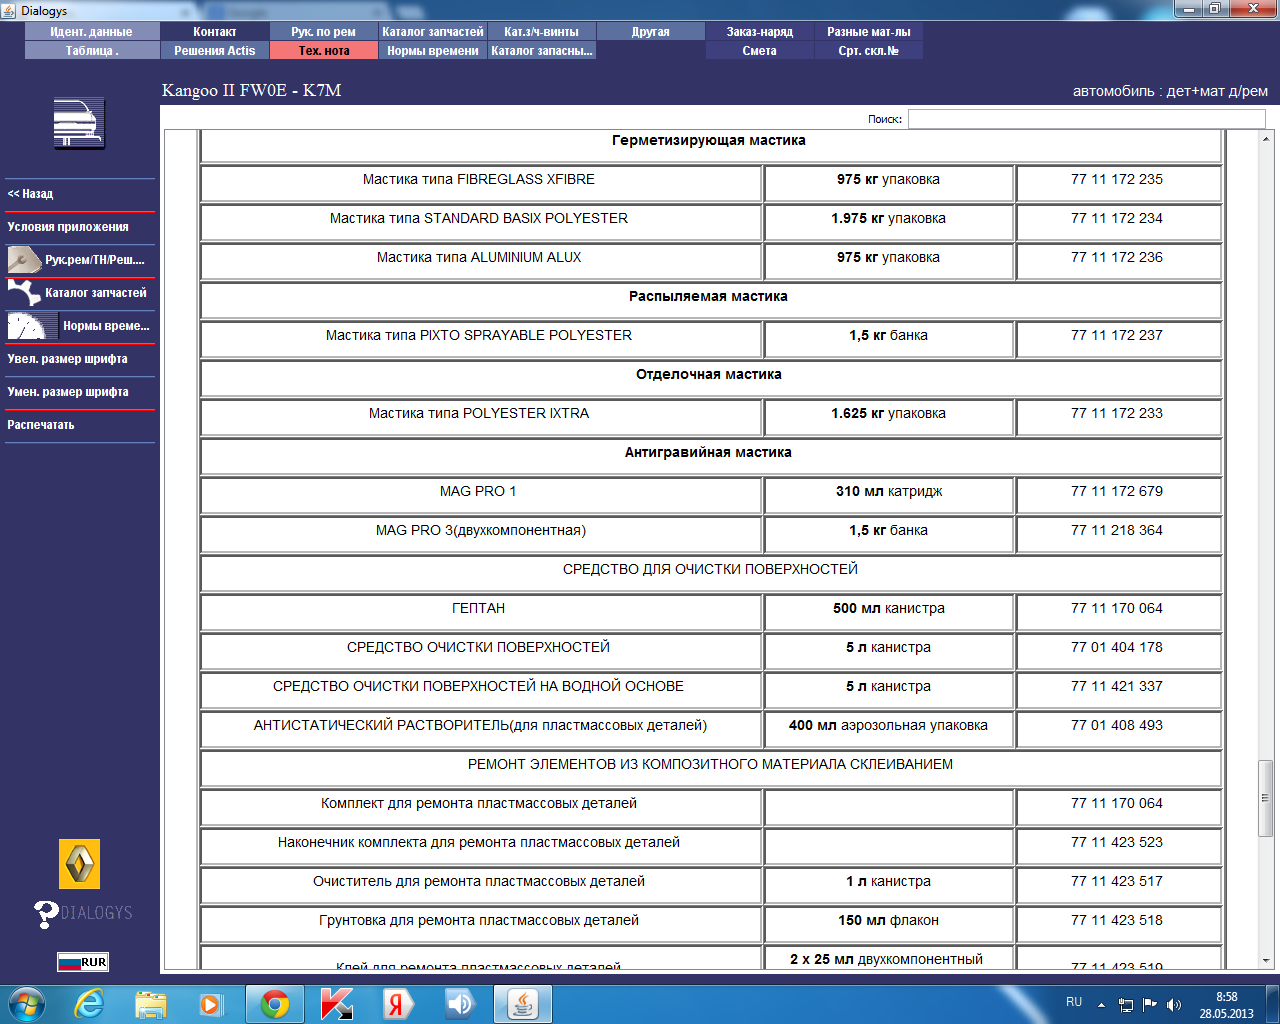Viewport: 1280px width, 1024px height.
Task: Click the Поиск search field
Action: pos(1086,119)
